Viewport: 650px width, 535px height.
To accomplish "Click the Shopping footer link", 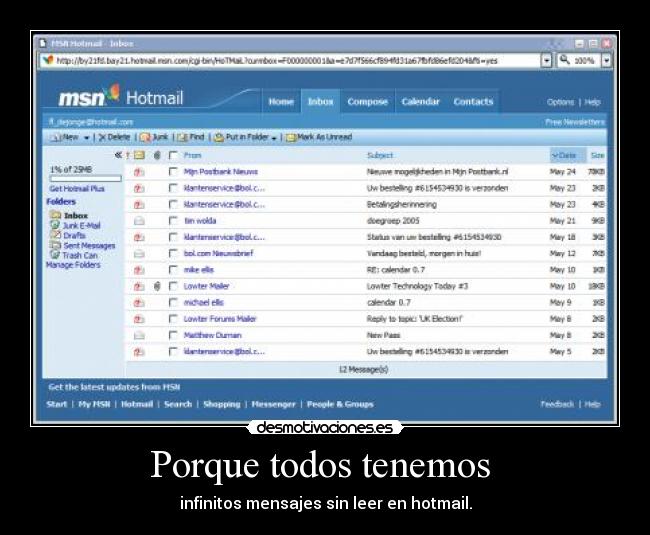I will pyautogui.click(x=222, y=404).
